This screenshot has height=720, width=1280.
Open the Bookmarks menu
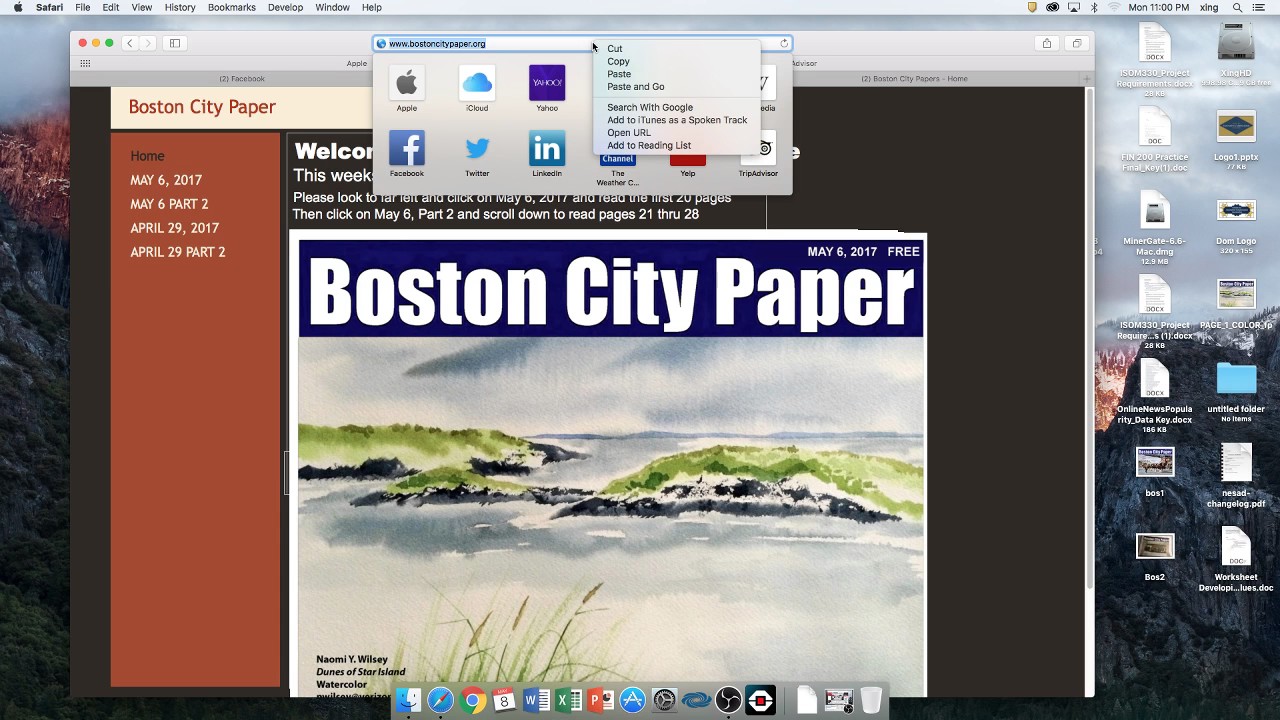(x=232, y=7)
